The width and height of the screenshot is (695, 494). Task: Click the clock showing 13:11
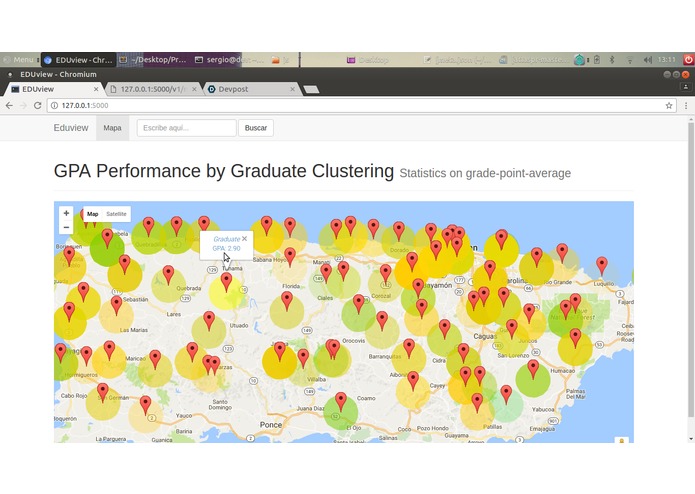tap(667, 59)
